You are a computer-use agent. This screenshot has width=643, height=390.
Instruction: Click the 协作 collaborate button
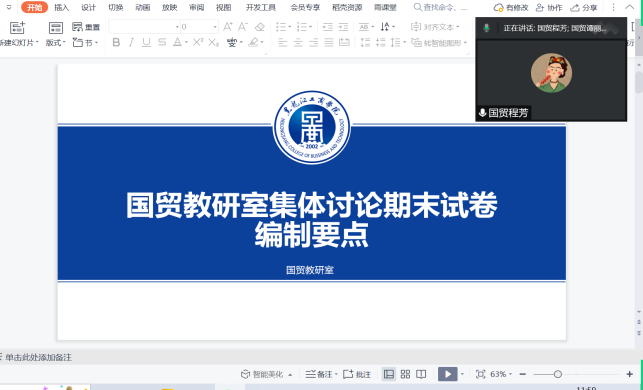(549, 7)
